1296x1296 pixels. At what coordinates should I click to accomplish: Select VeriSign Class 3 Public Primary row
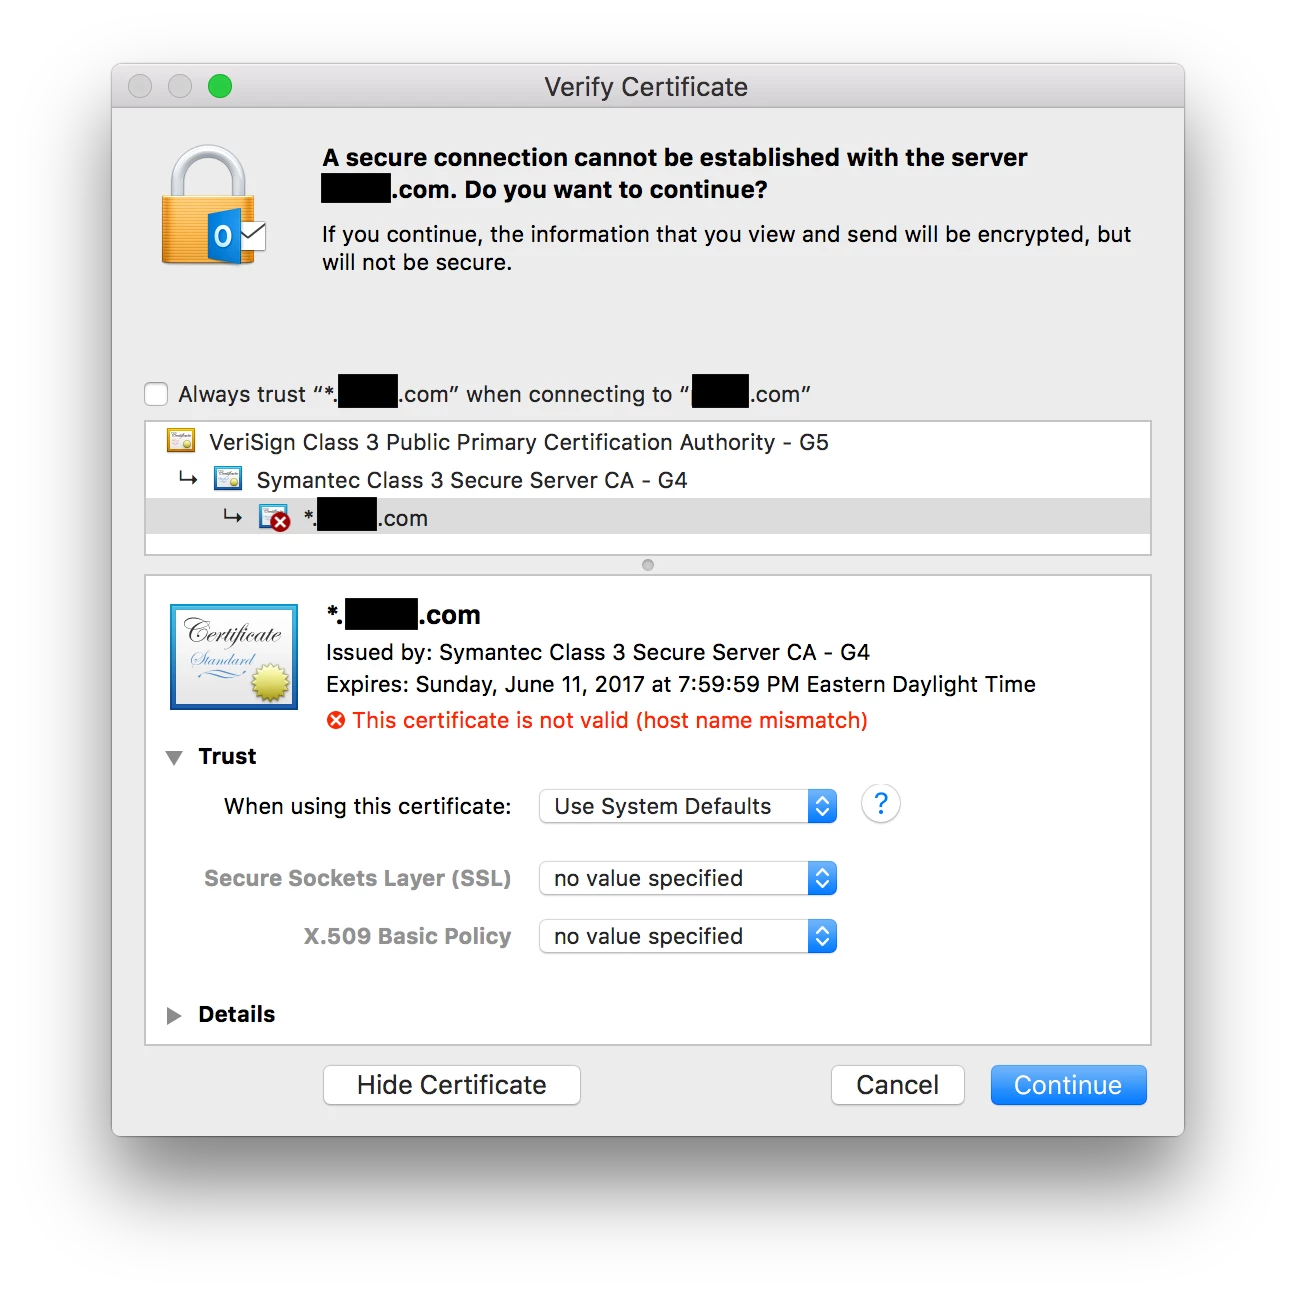[x=648, y=442]
